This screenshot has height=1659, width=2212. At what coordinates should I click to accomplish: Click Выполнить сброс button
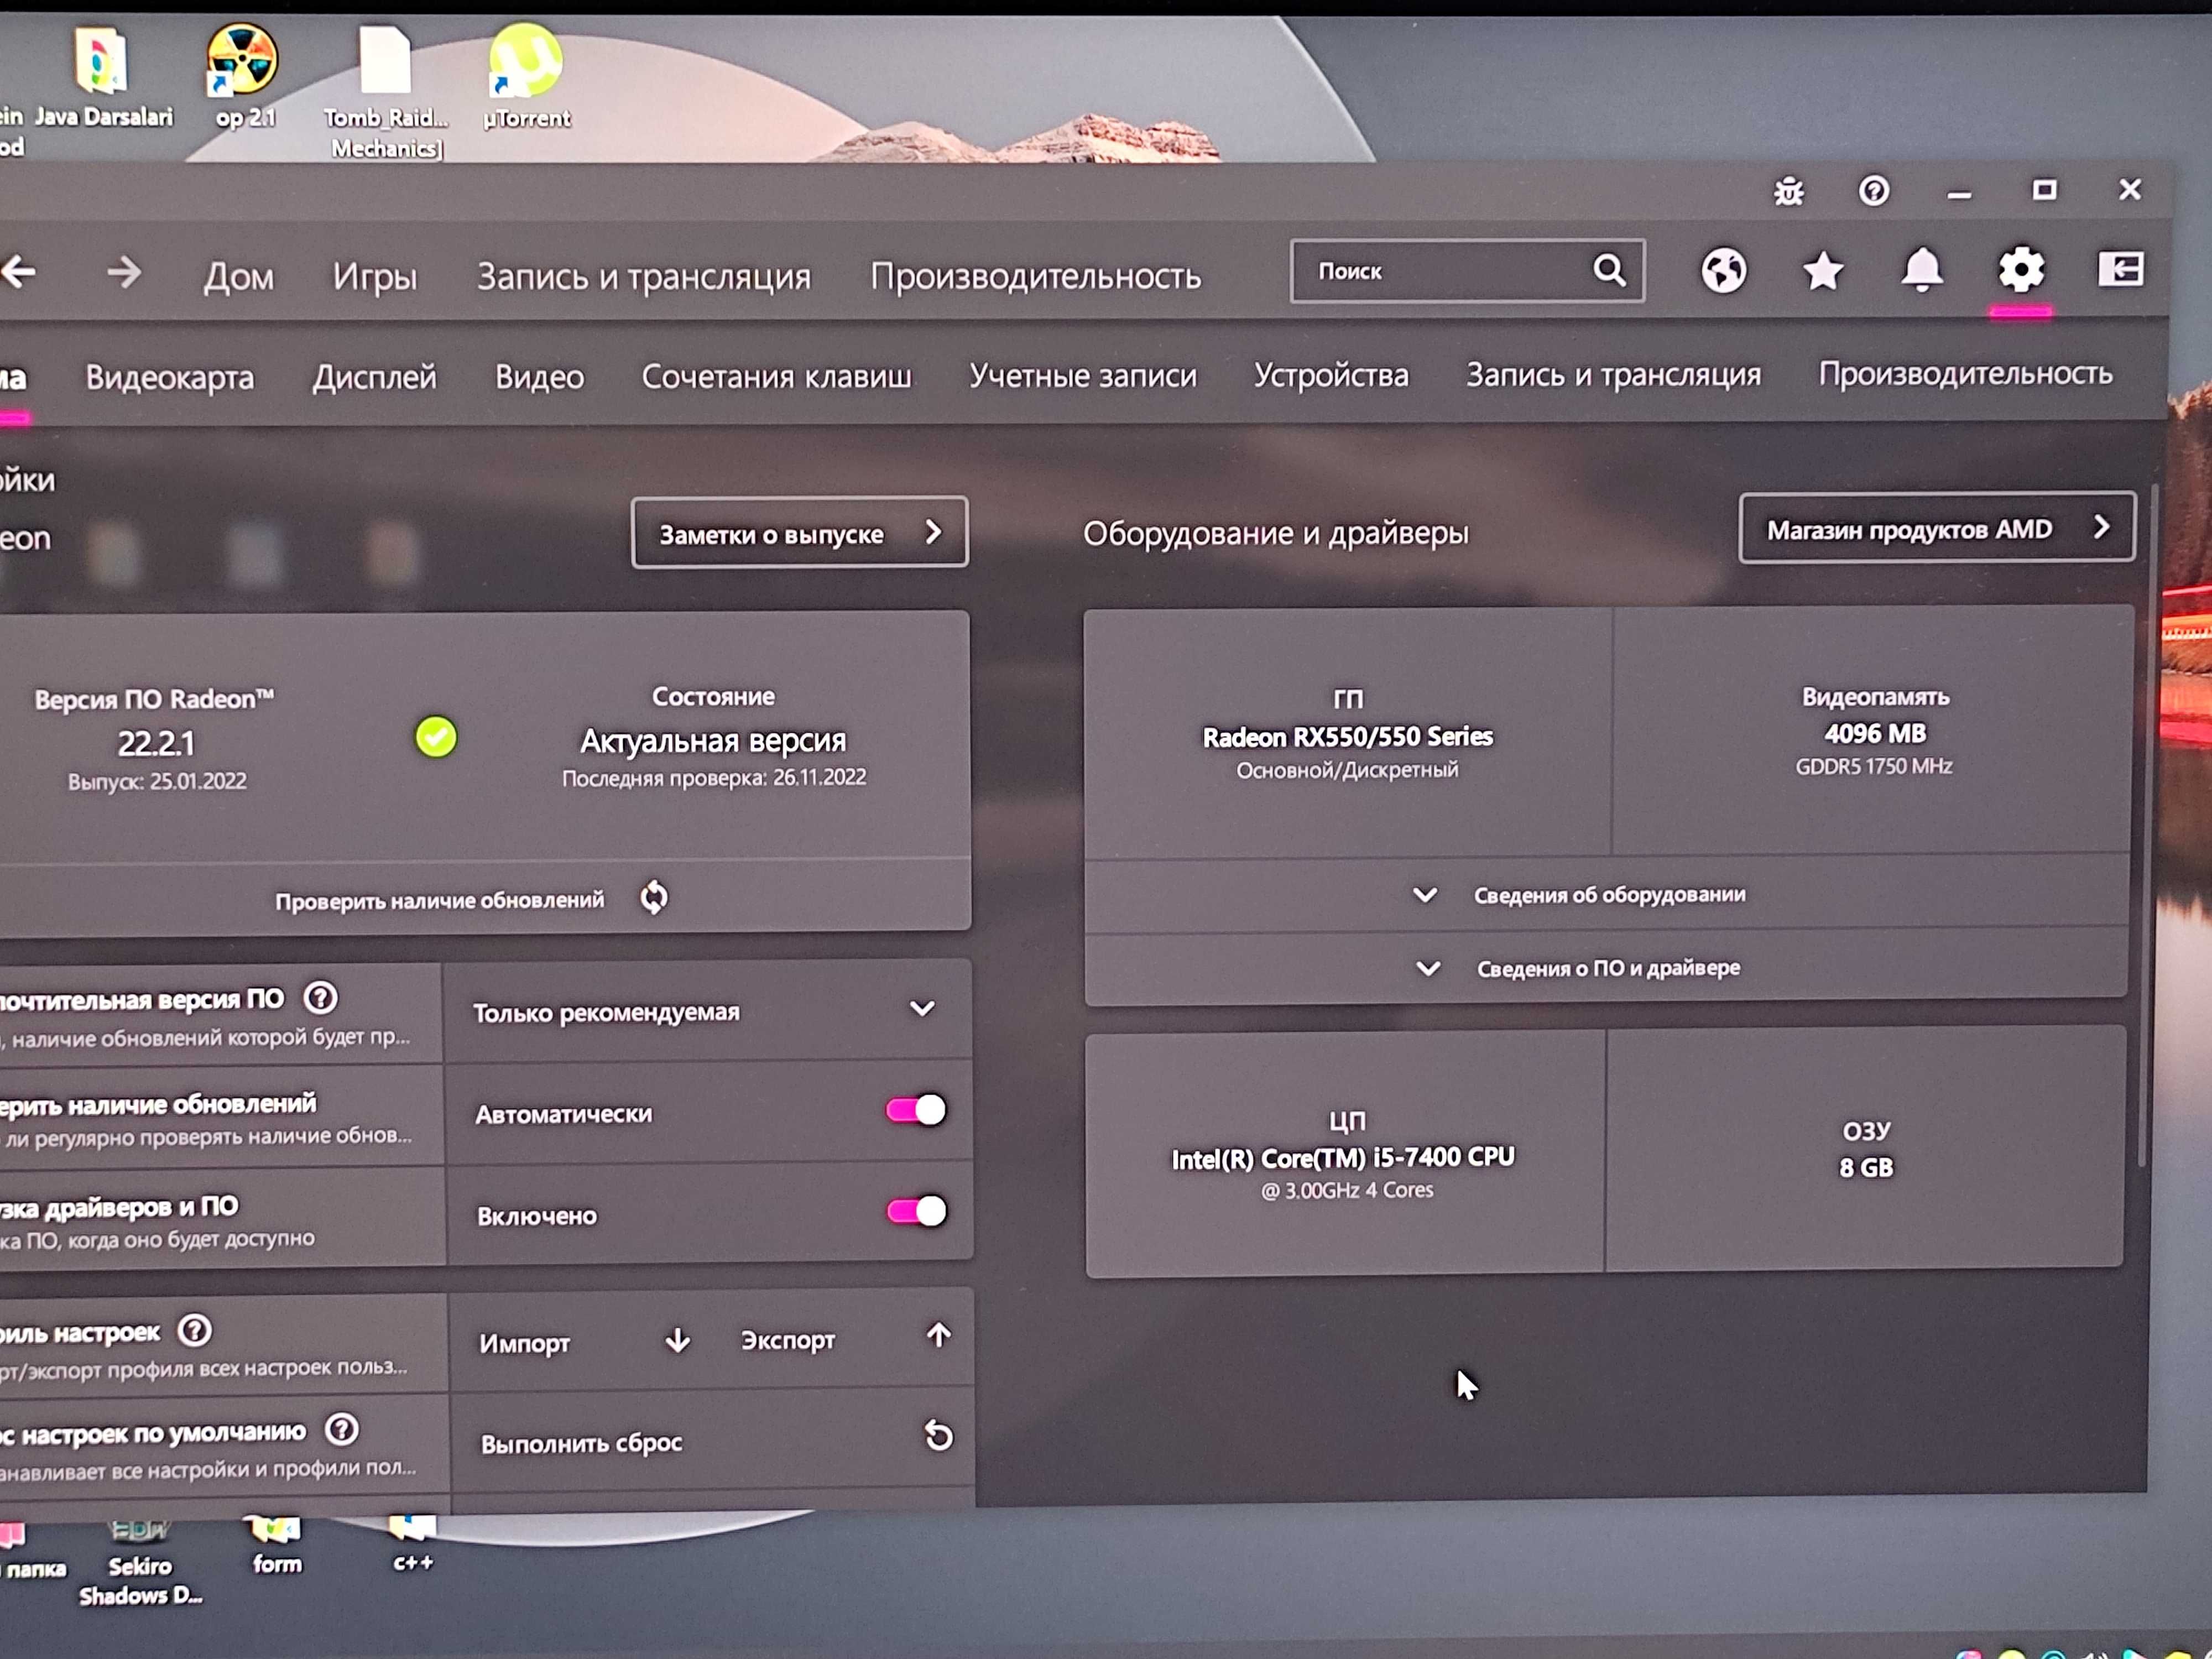pyautogui.click(x=581, y=1443)
